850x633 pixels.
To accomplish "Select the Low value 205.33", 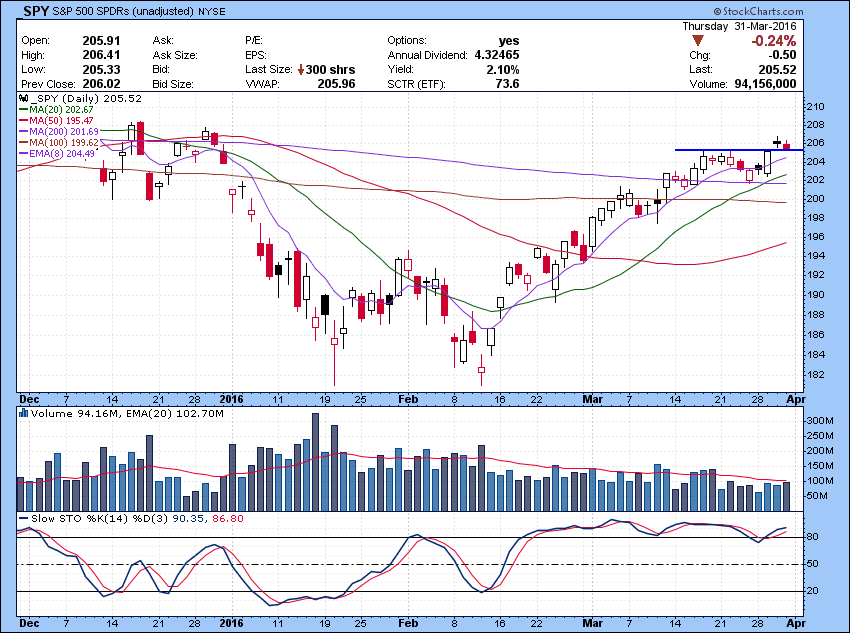I will pyautogui.click(x=101, y=70).
